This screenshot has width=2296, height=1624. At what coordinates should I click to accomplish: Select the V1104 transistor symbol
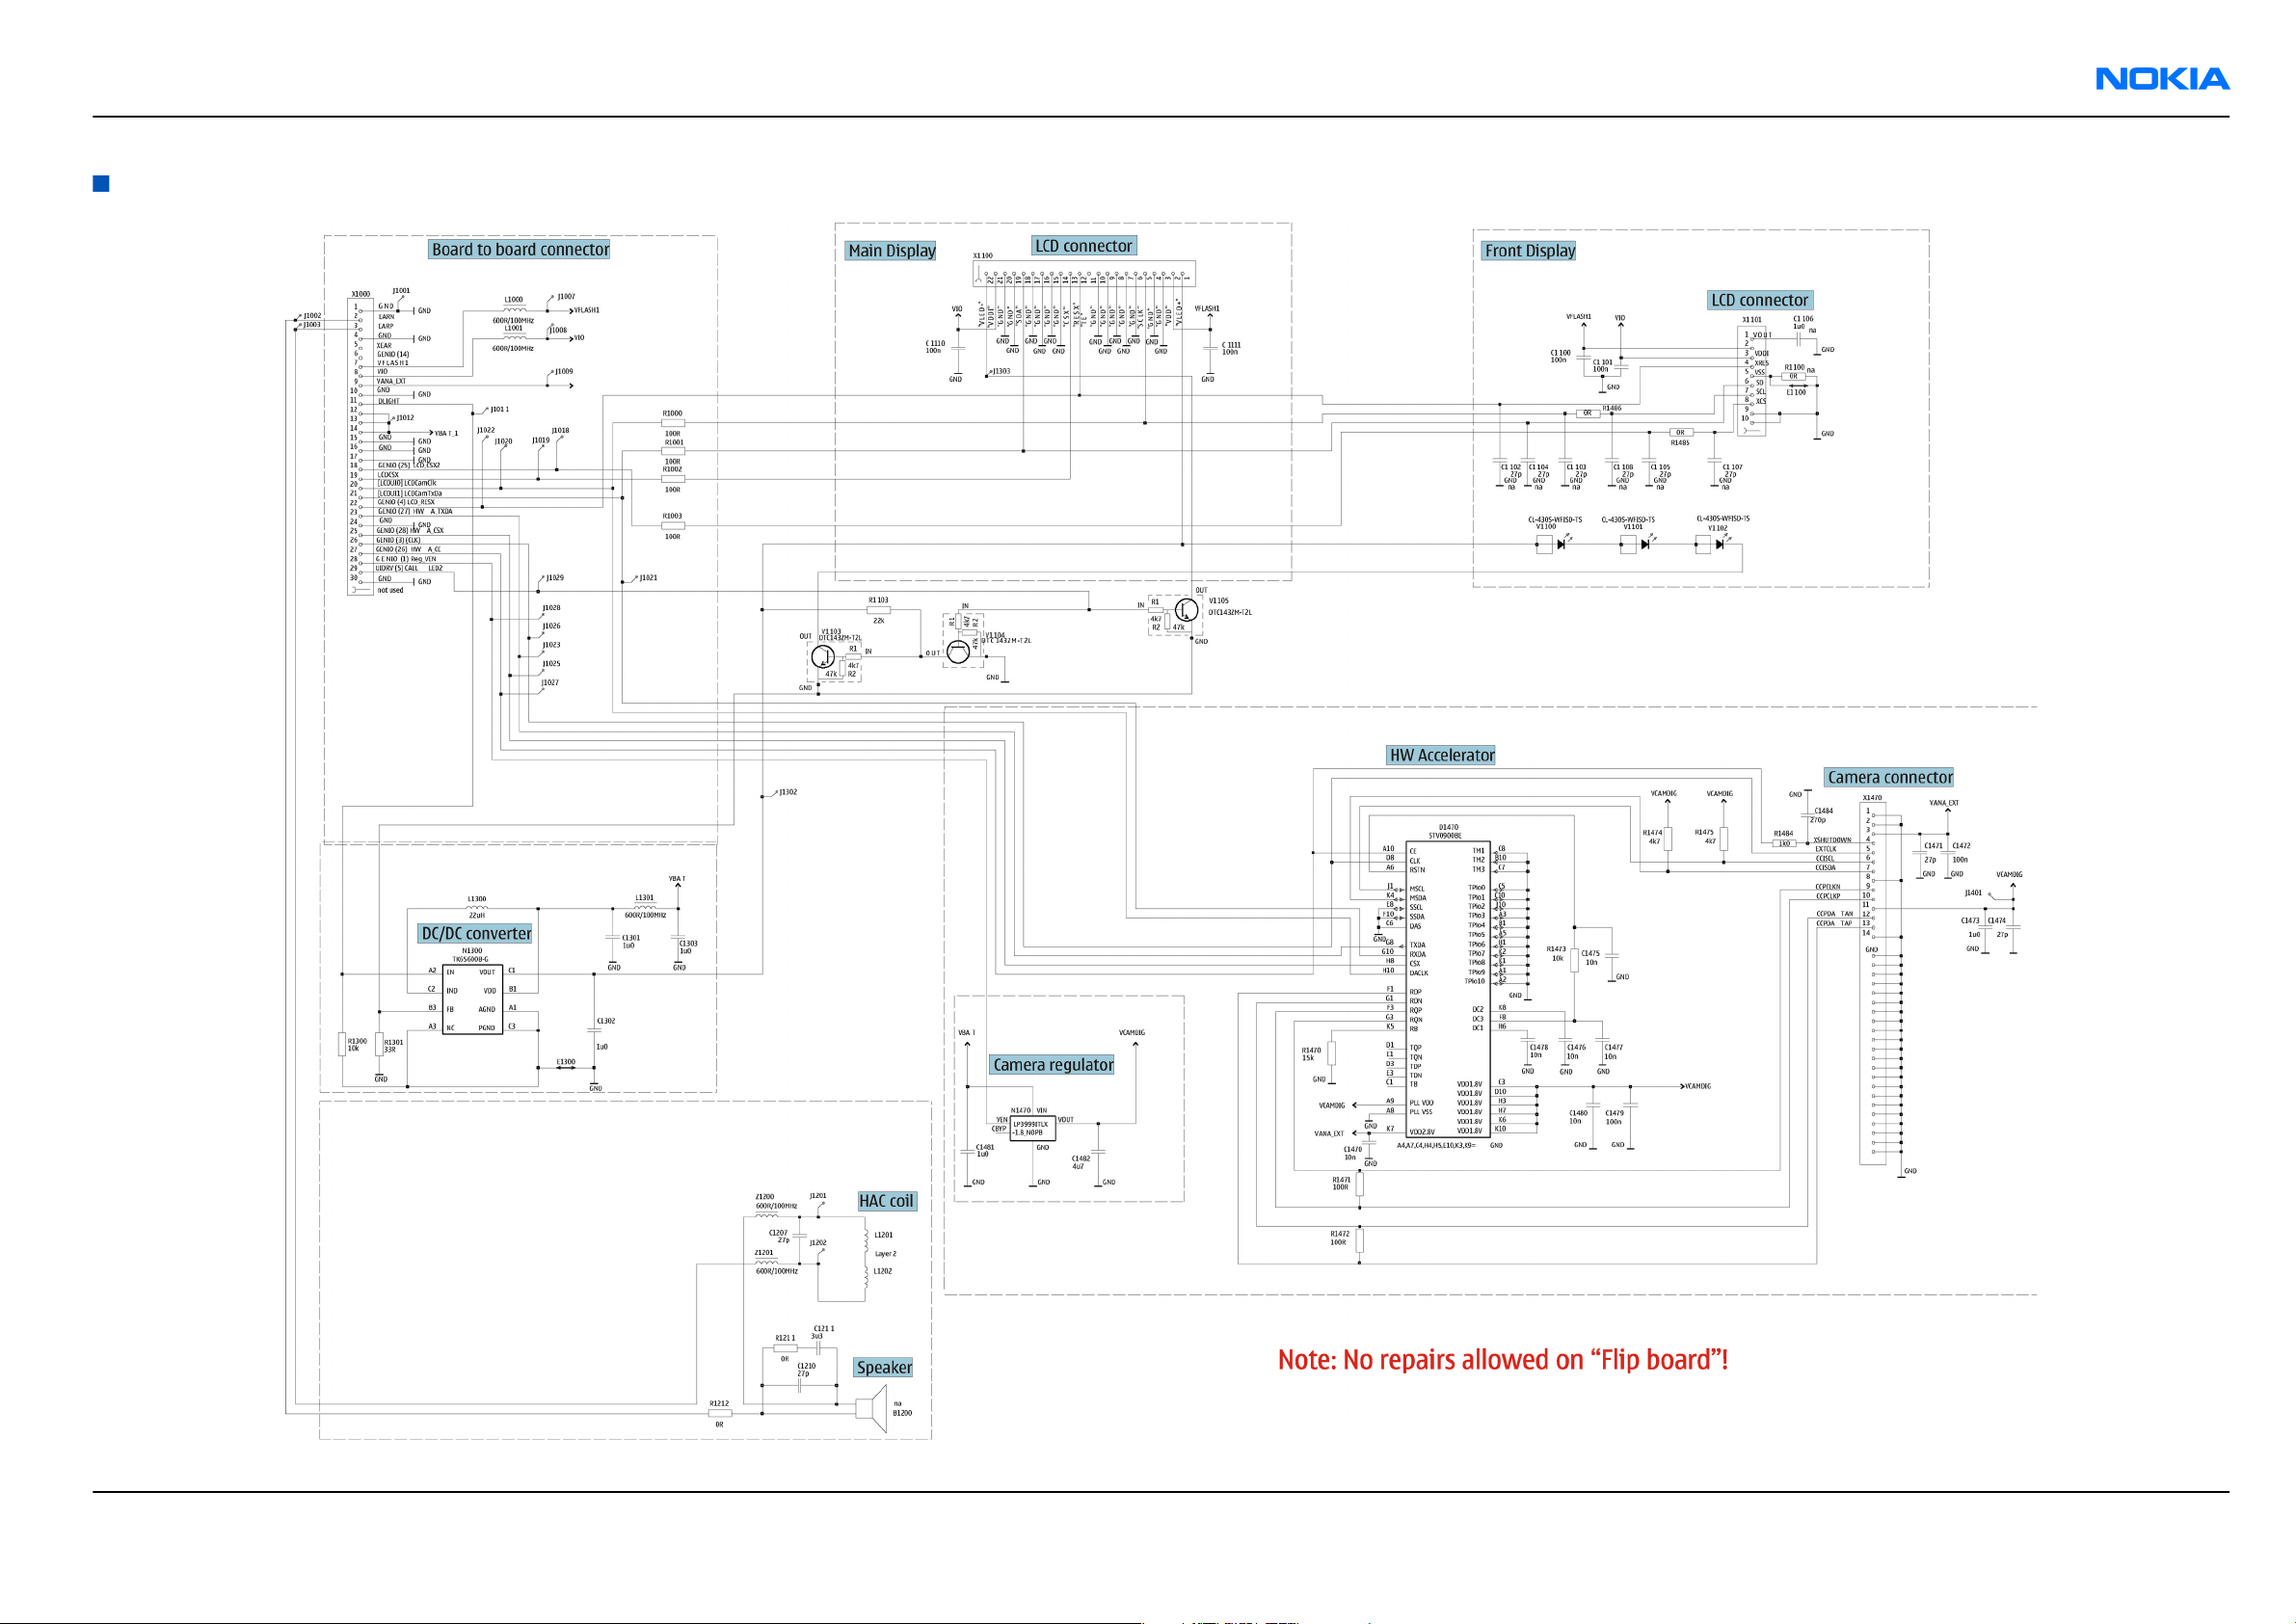pos(958,652)
